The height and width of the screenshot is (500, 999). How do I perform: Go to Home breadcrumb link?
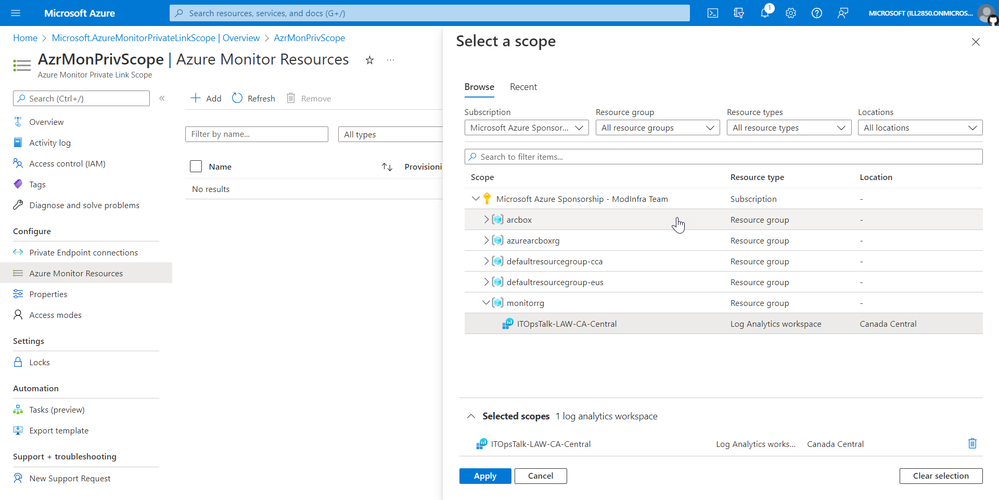point(25,38)
